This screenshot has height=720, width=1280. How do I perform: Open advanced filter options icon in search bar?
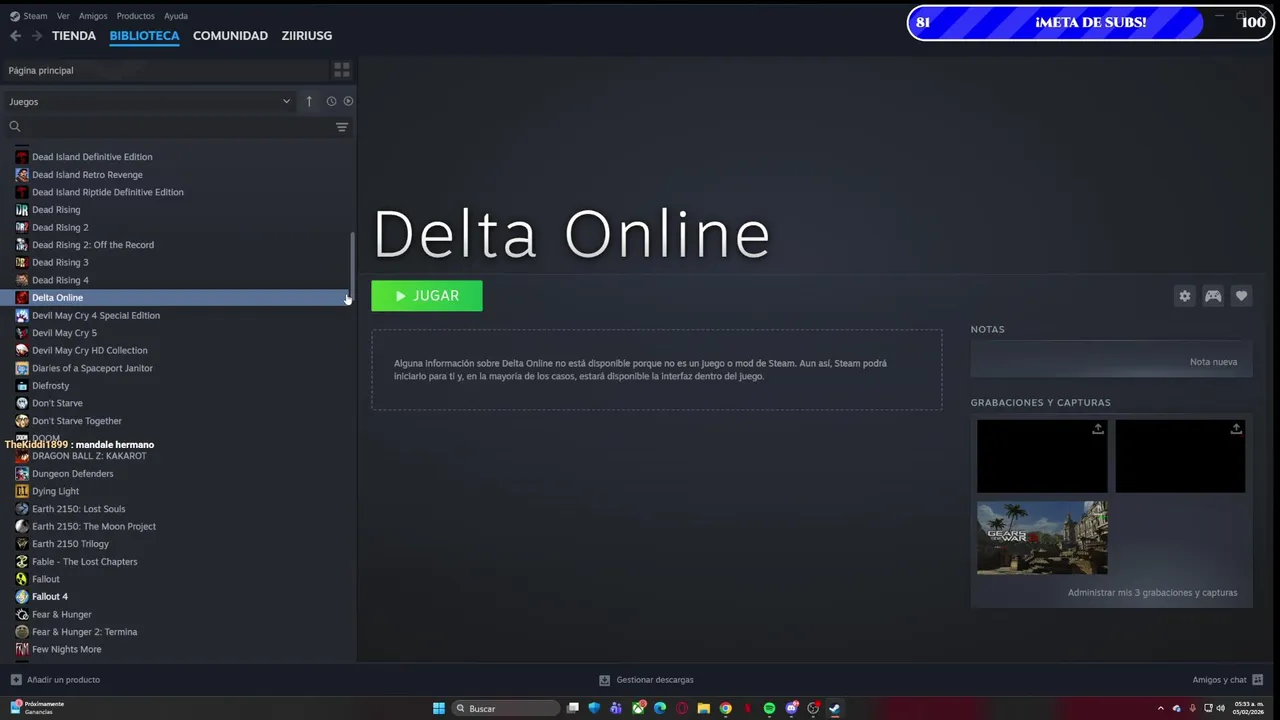point(342,127)
